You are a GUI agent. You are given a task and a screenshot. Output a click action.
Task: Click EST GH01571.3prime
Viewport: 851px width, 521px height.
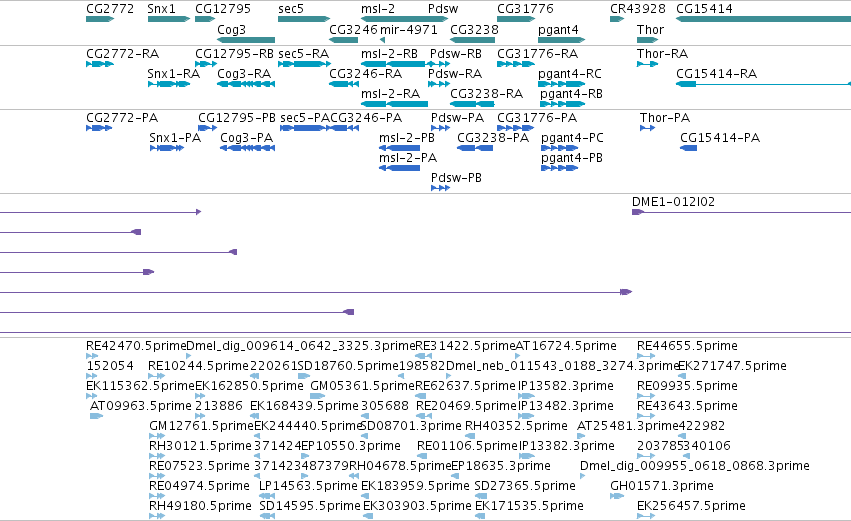point(617,496)
